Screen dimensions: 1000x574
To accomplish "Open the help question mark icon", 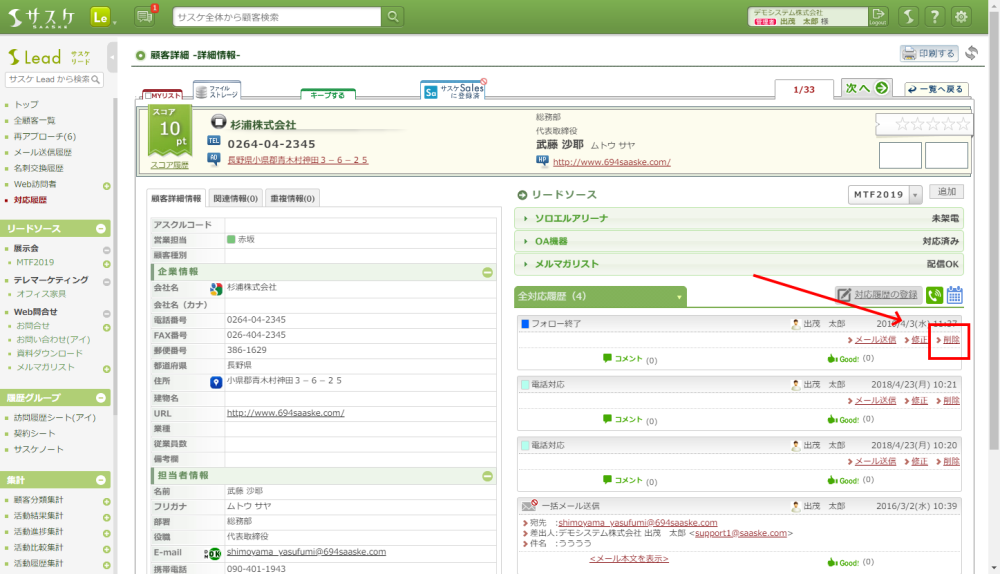I will pos(934,16).
